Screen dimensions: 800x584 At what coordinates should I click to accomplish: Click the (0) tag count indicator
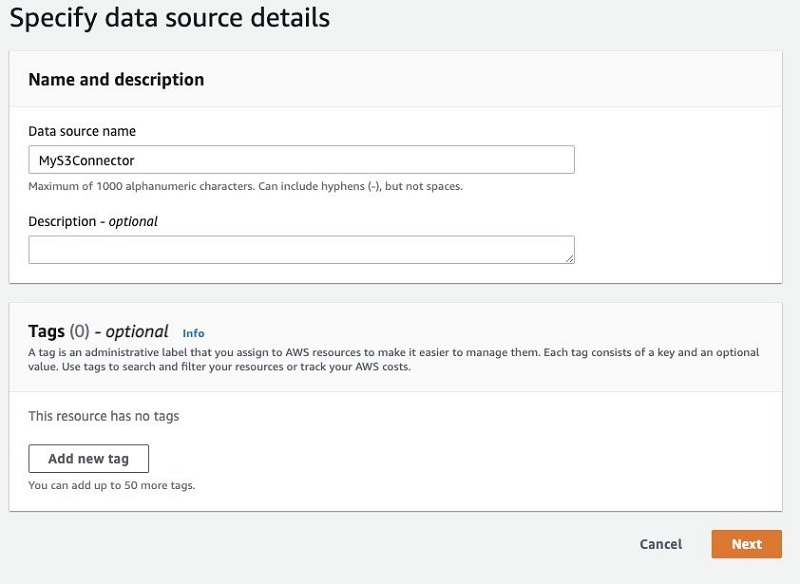tap(80, 332)
